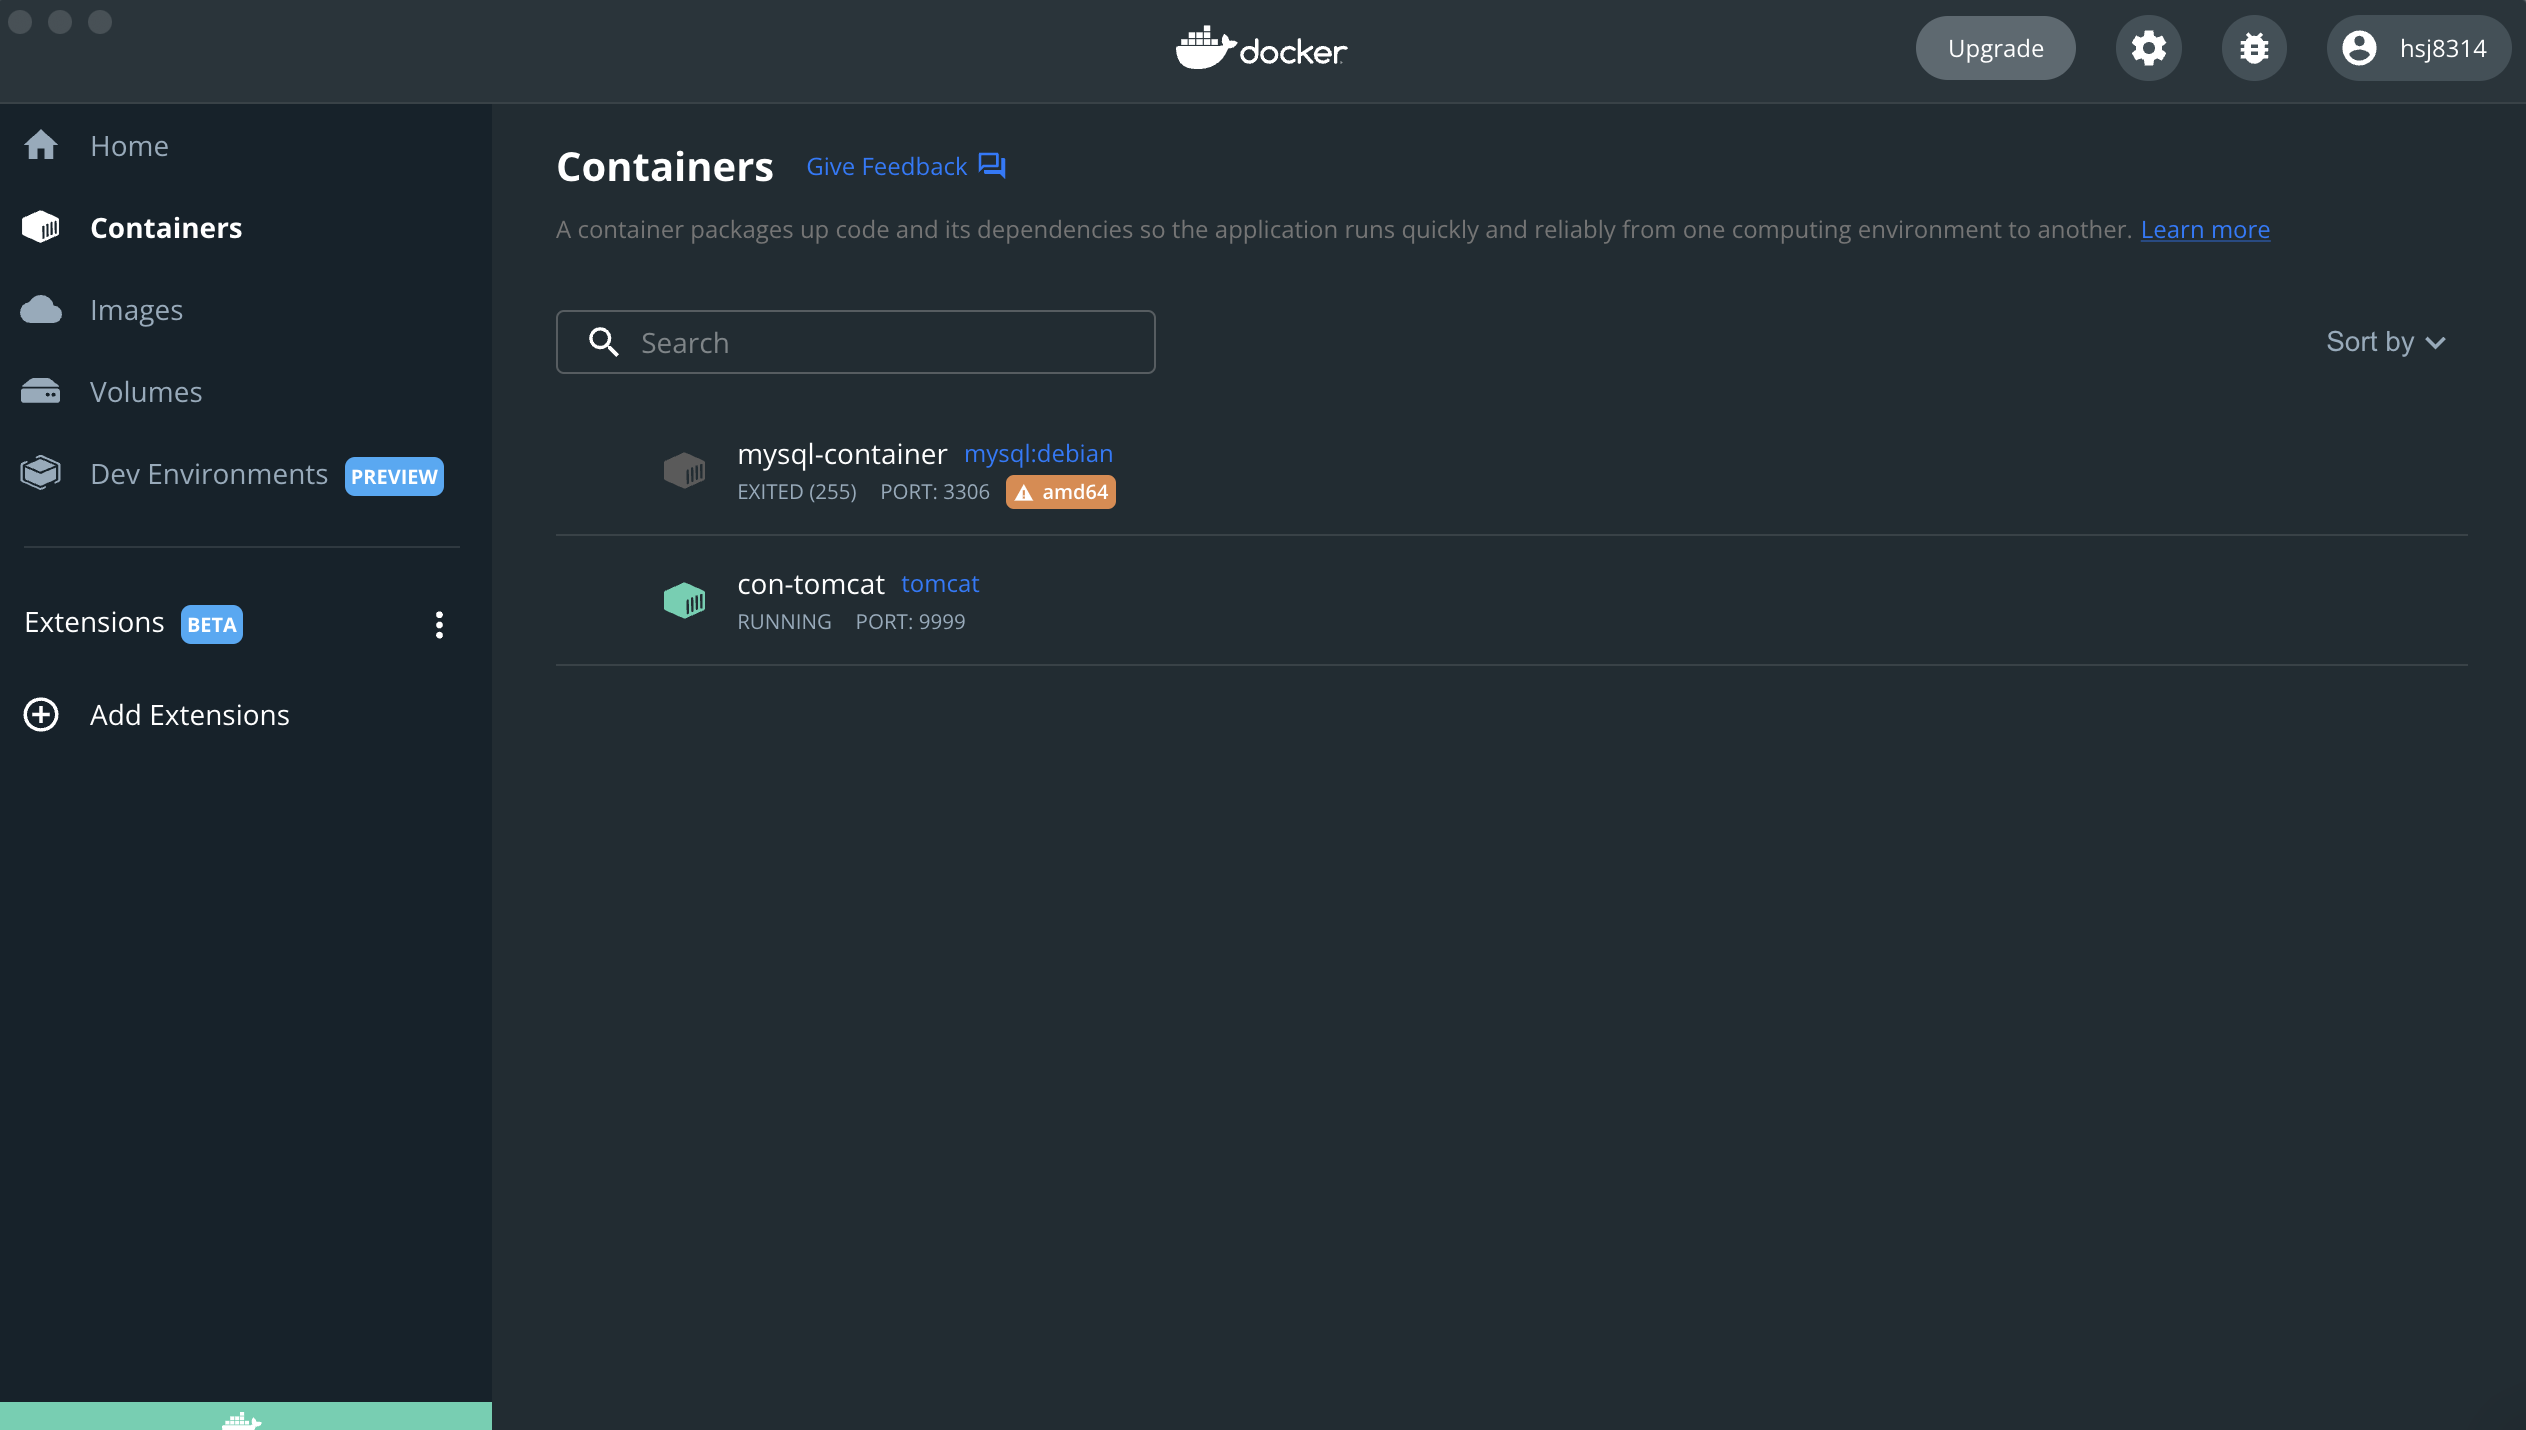This screenshot has height=1430, width=2526.
Task: Open Settings gear icon in header
Action: point(2148,48)
